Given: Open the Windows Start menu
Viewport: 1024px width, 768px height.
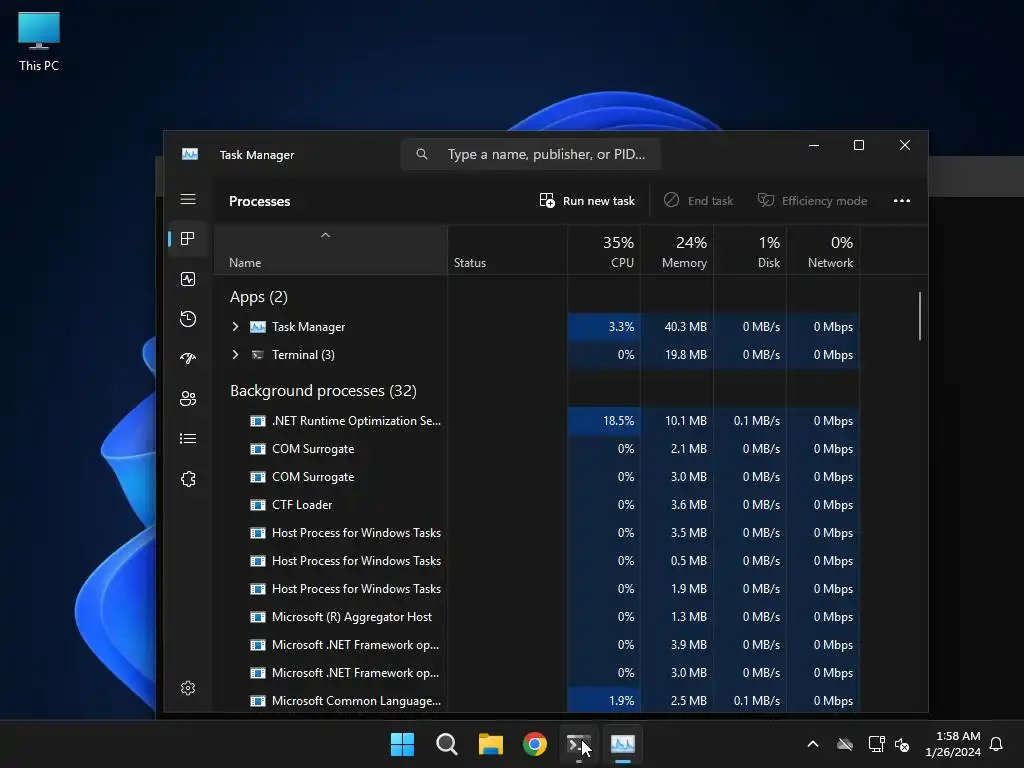Looking at the screenshot, I should click(402, 744).
